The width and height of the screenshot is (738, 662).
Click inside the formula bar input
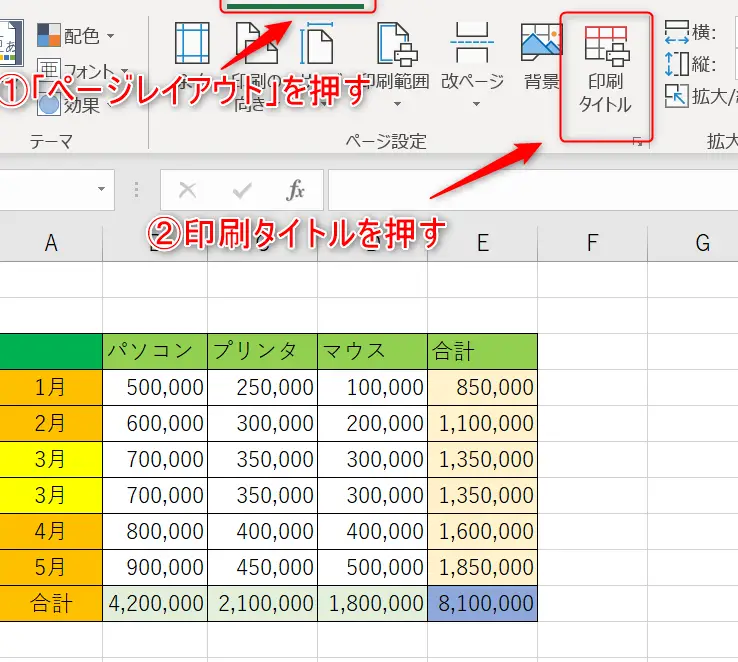(x=533, y=190)
